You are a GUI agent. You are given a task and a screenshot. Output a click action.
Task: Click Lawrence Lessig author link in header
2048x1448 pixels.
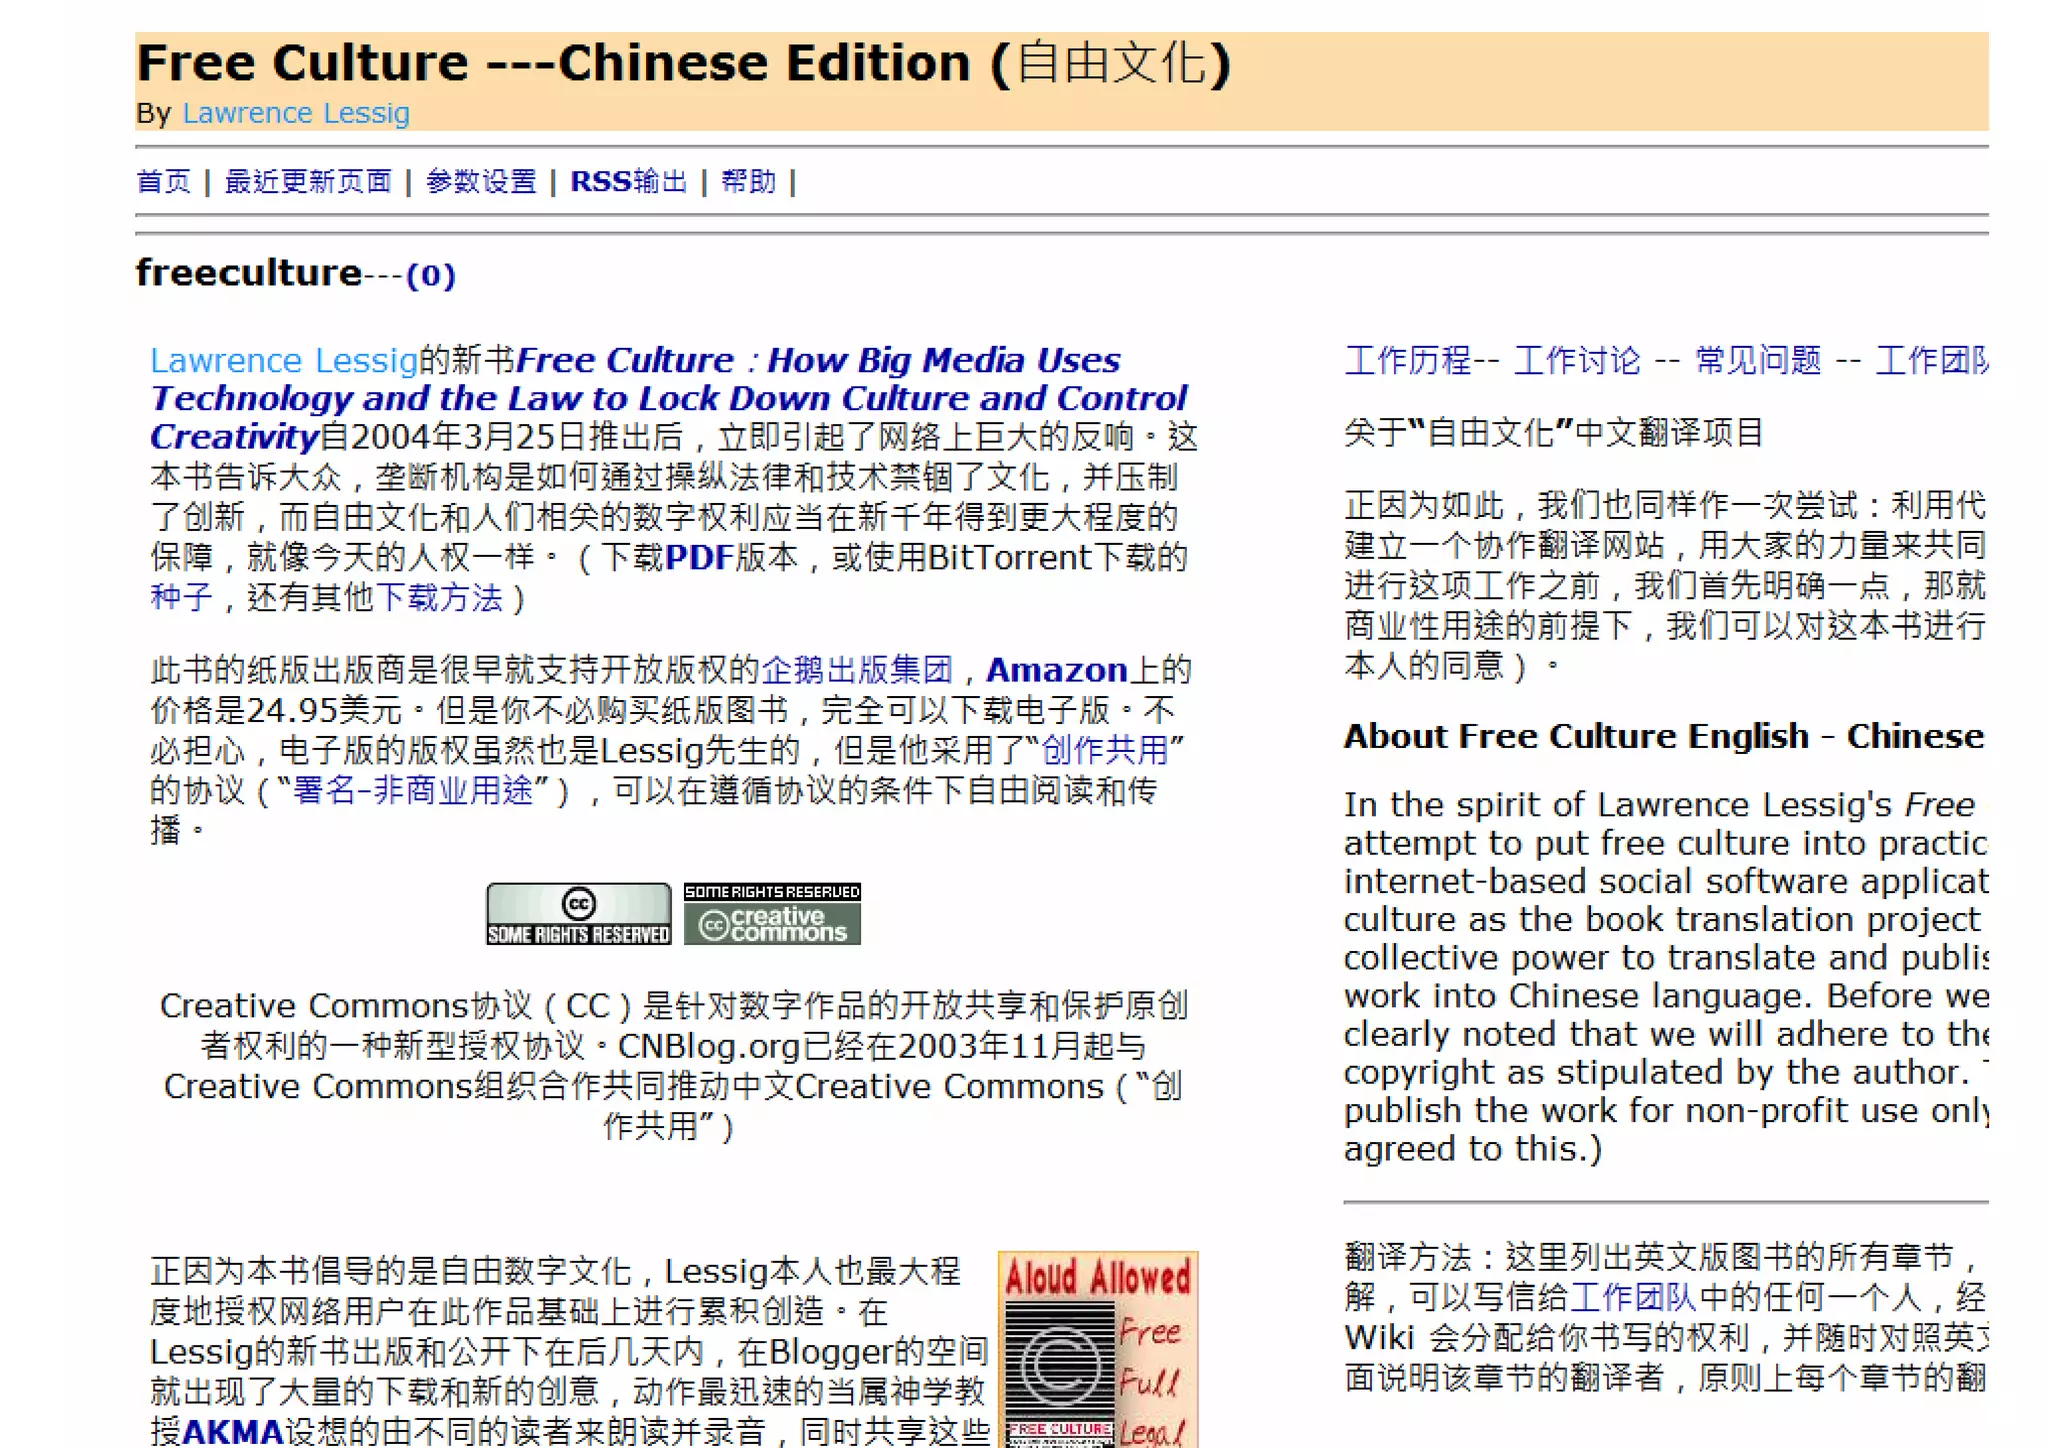(296, 114)
